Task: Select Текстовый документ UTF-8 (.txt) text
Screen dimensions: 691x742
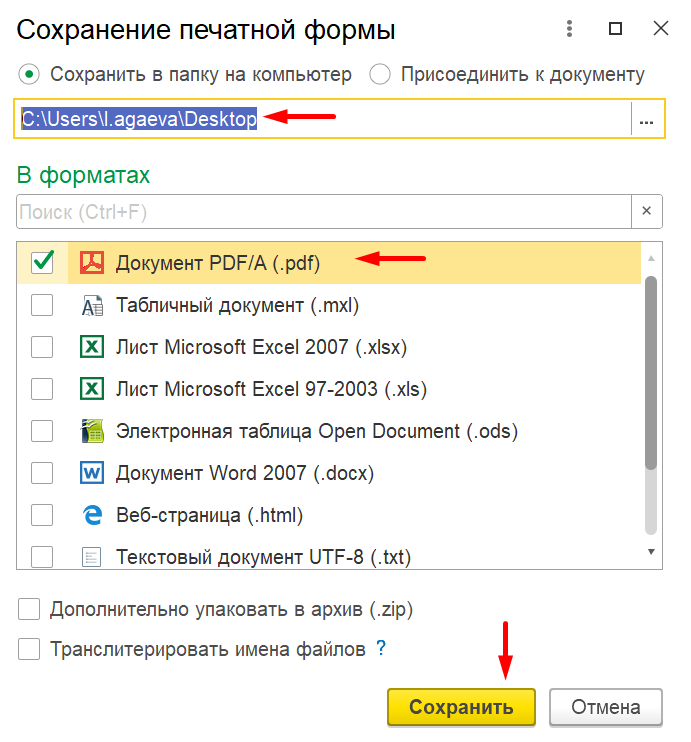Action: 264,556
